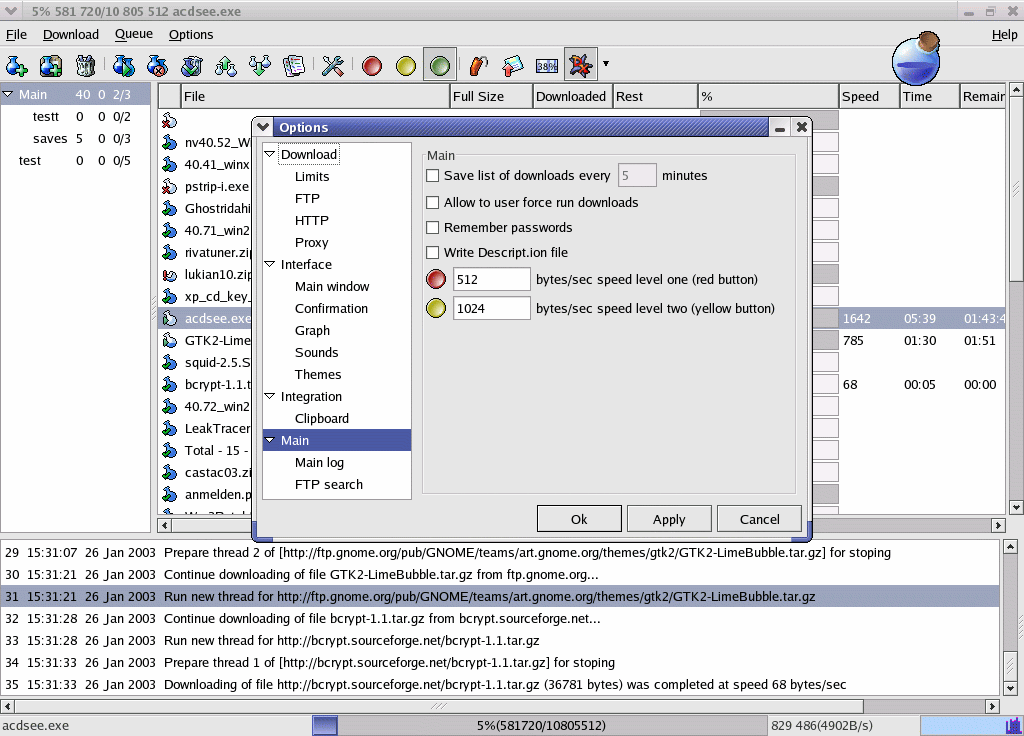Select yellow speed limit button in toolbar

[x=405, y=66]
